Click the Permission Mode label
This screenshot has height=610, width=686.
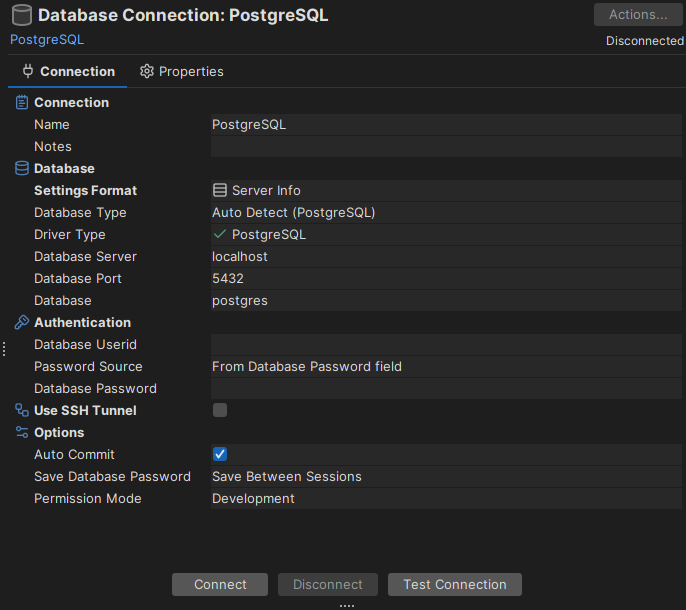(x=88, y=498)
